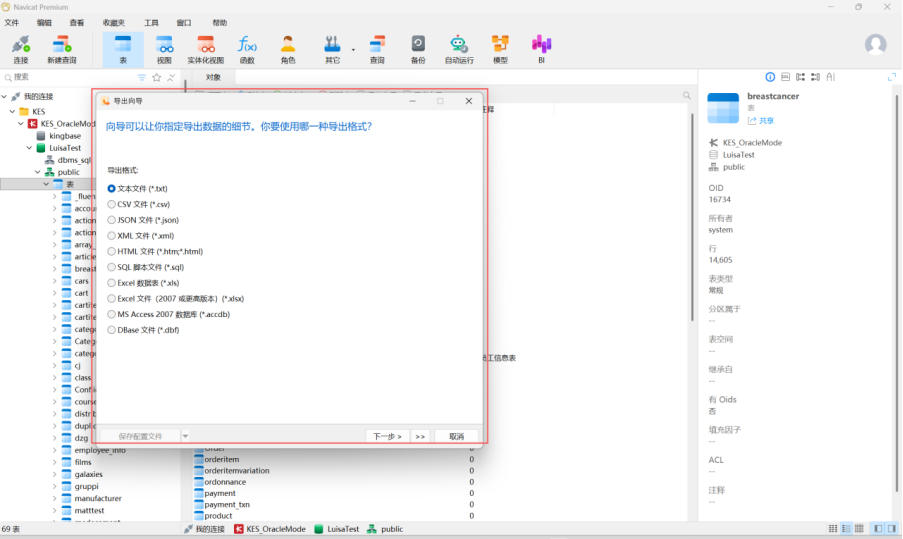Click the Cancel (取消) button in wizard

click(456, 436)
